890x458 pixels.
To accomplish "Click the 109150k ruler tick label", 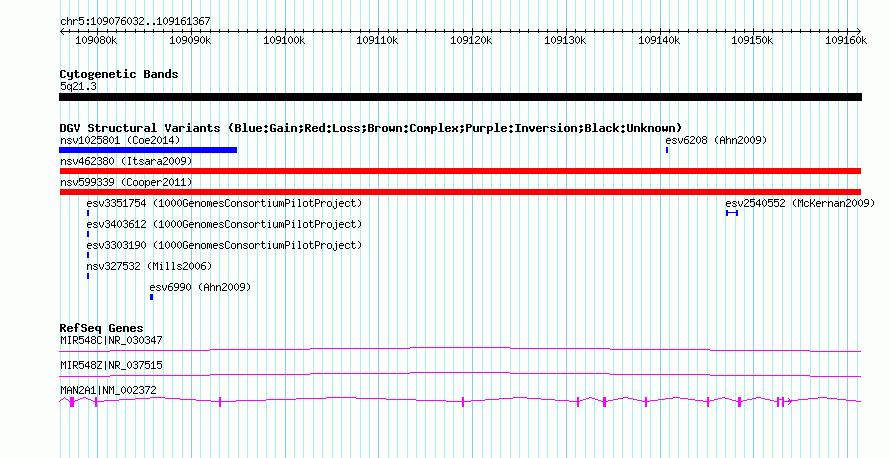I will tap(752, 40).
